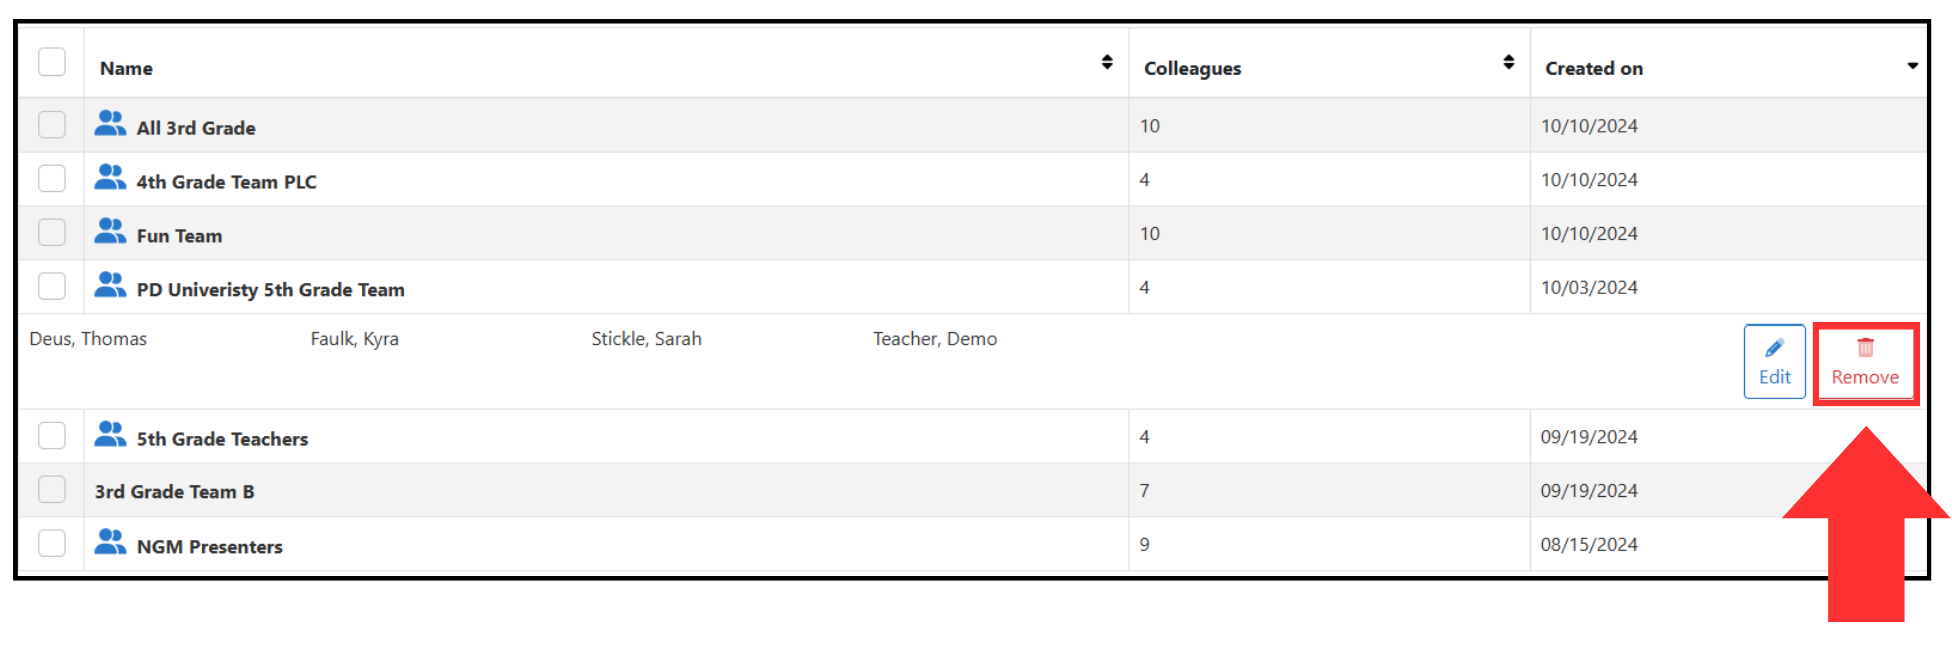Click the 4th Grade Team PLC group icon

(x=110, y=178)
